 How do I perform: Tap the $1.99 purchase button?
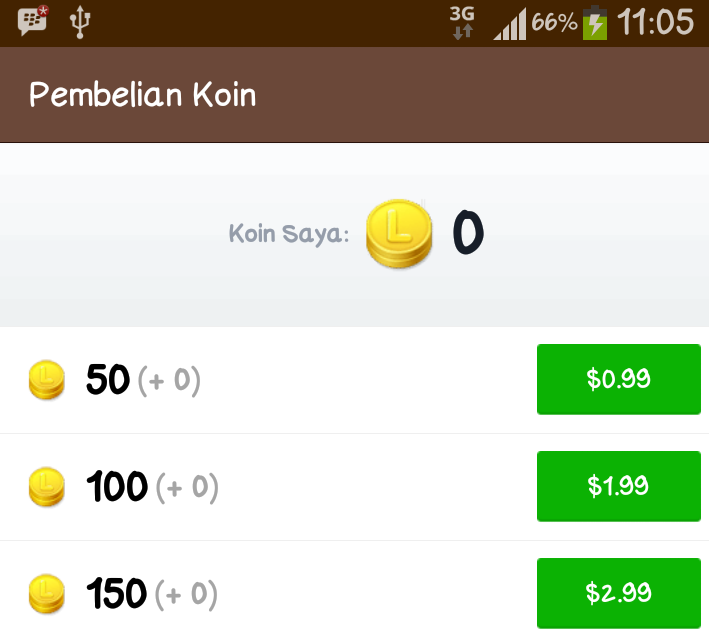click(619, 486)
